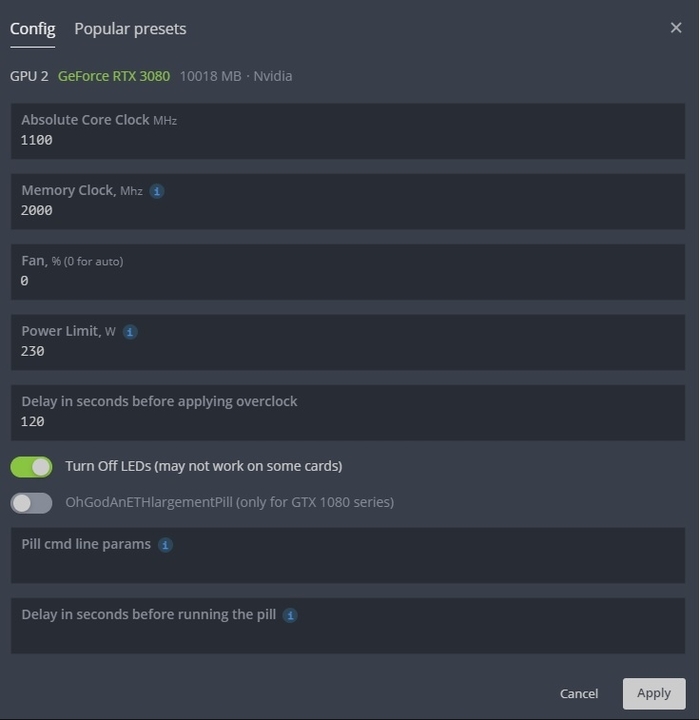
Task: Show info for delay before running pill
Action: [290, 615]
